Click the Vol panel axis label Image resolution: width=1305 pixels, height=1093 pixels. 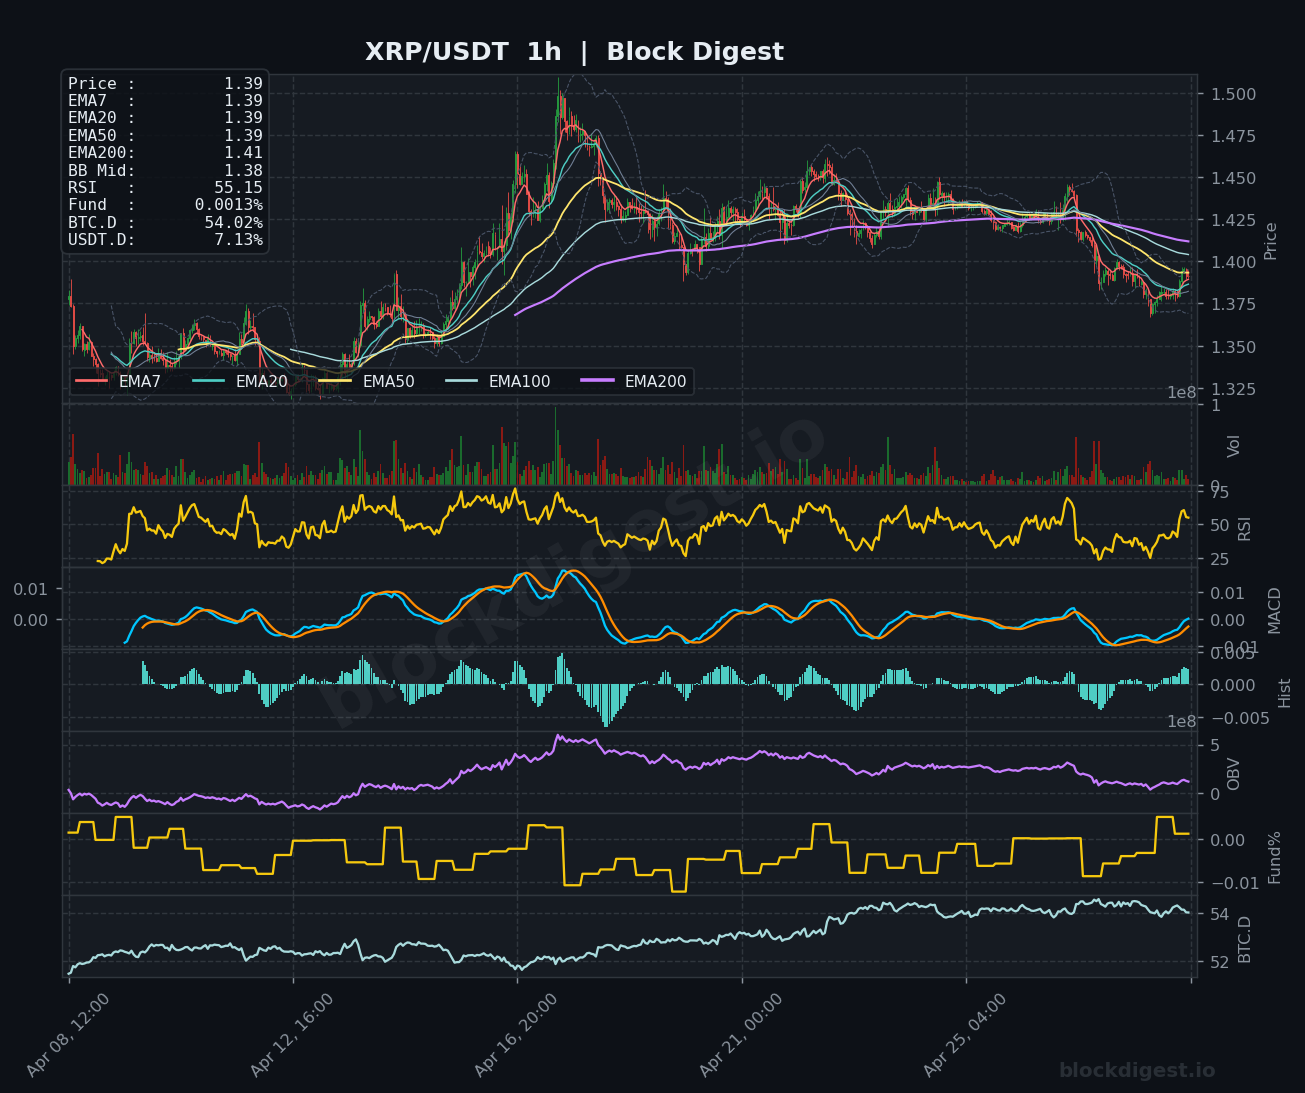[1234, 446]
